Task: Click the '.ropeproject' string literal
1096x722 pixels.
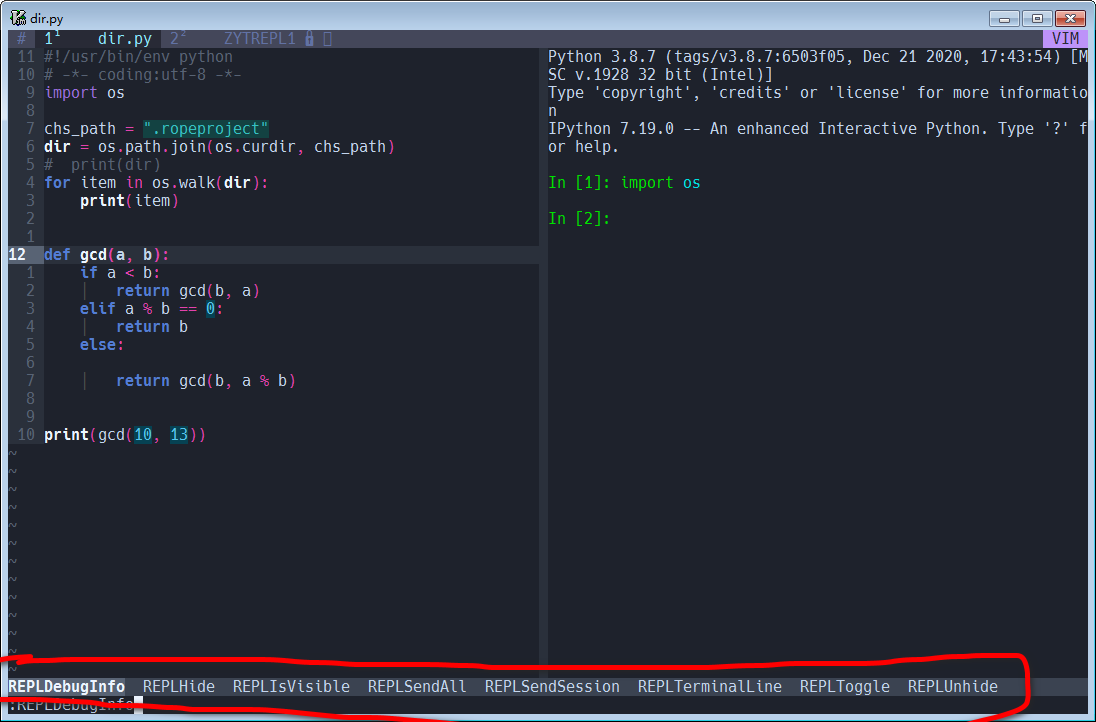Action: click(206, 129)
